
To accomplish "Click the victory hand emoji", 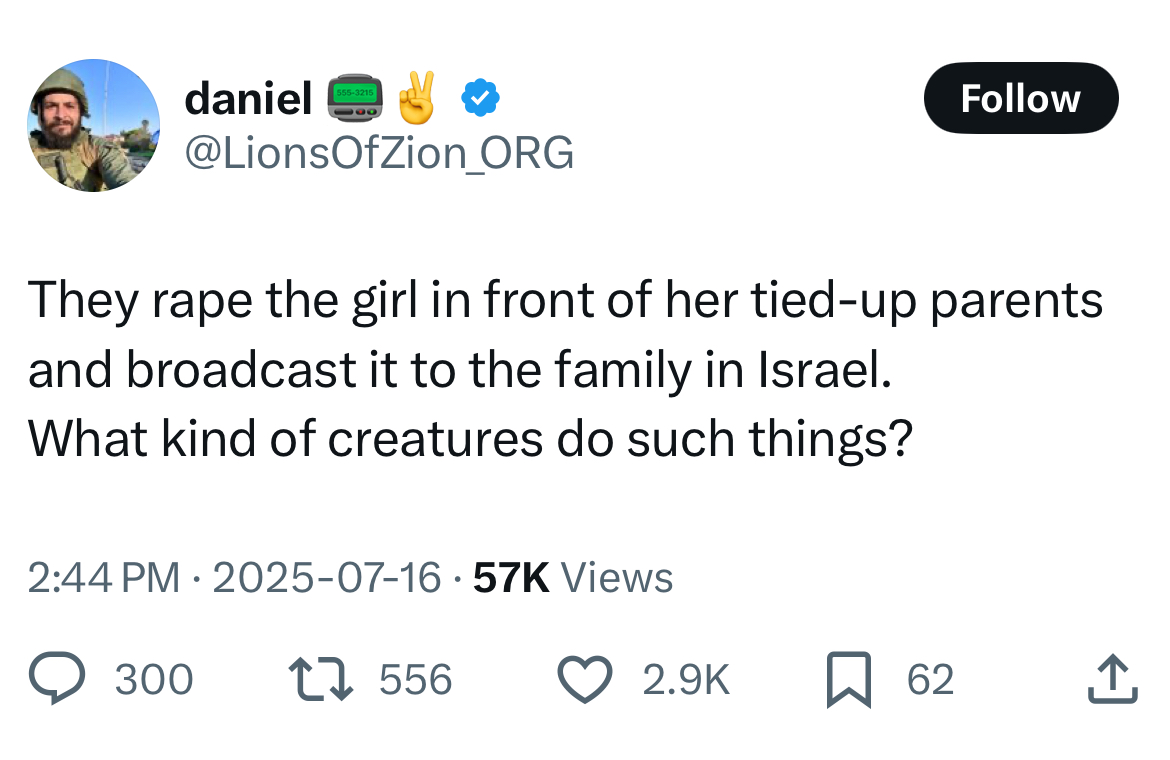I will coord(417,98).
